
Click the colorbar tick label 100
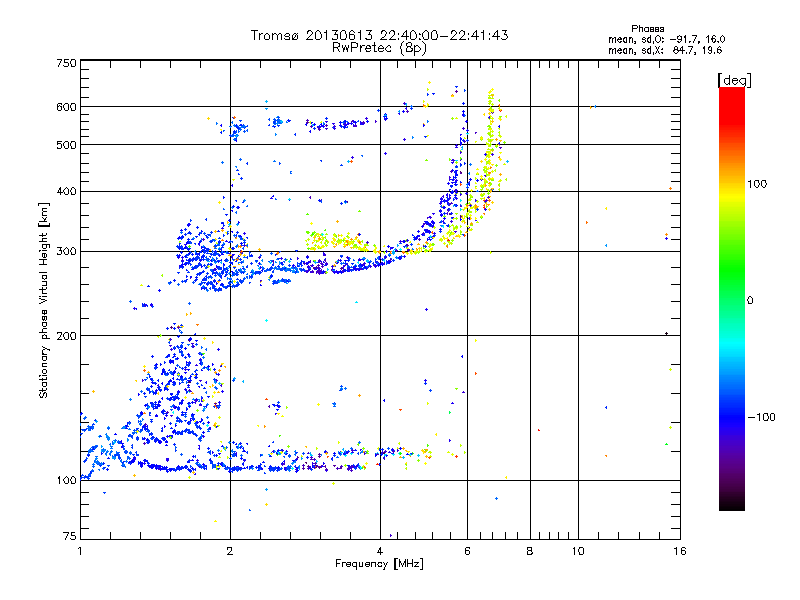point(757,184)
